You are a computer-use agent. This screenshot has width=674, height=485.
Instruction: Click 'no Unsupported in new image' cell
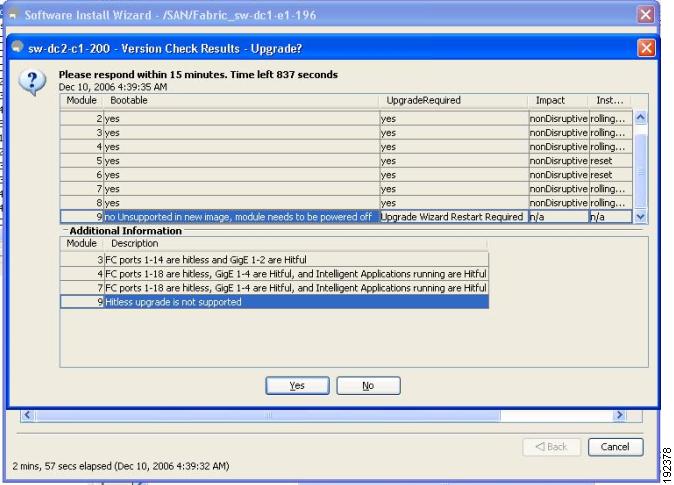point(242,216)
